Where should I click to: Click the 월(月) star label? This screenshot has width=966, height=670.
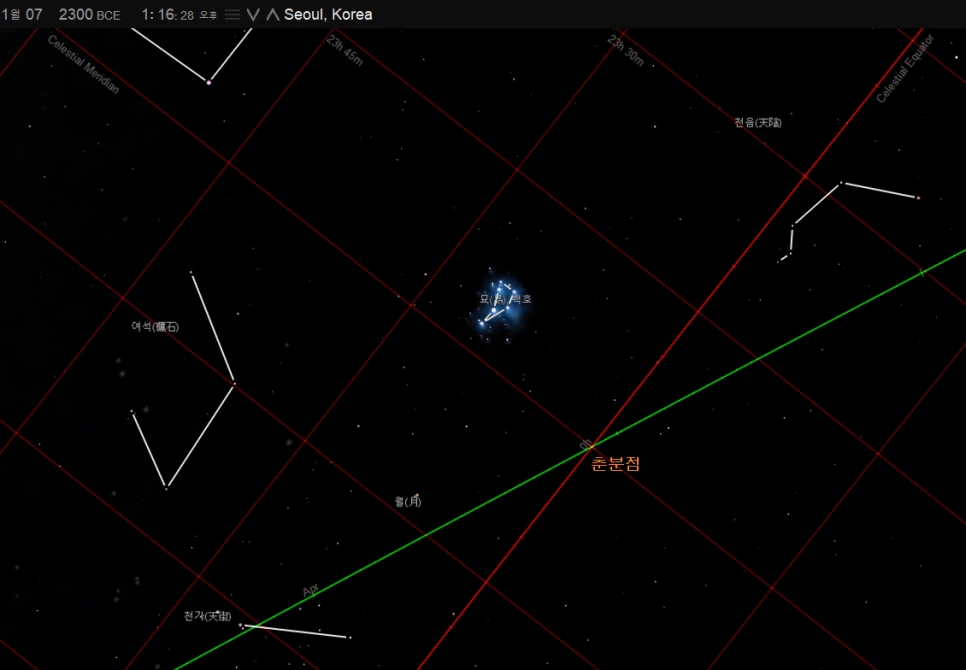point(408,501)
